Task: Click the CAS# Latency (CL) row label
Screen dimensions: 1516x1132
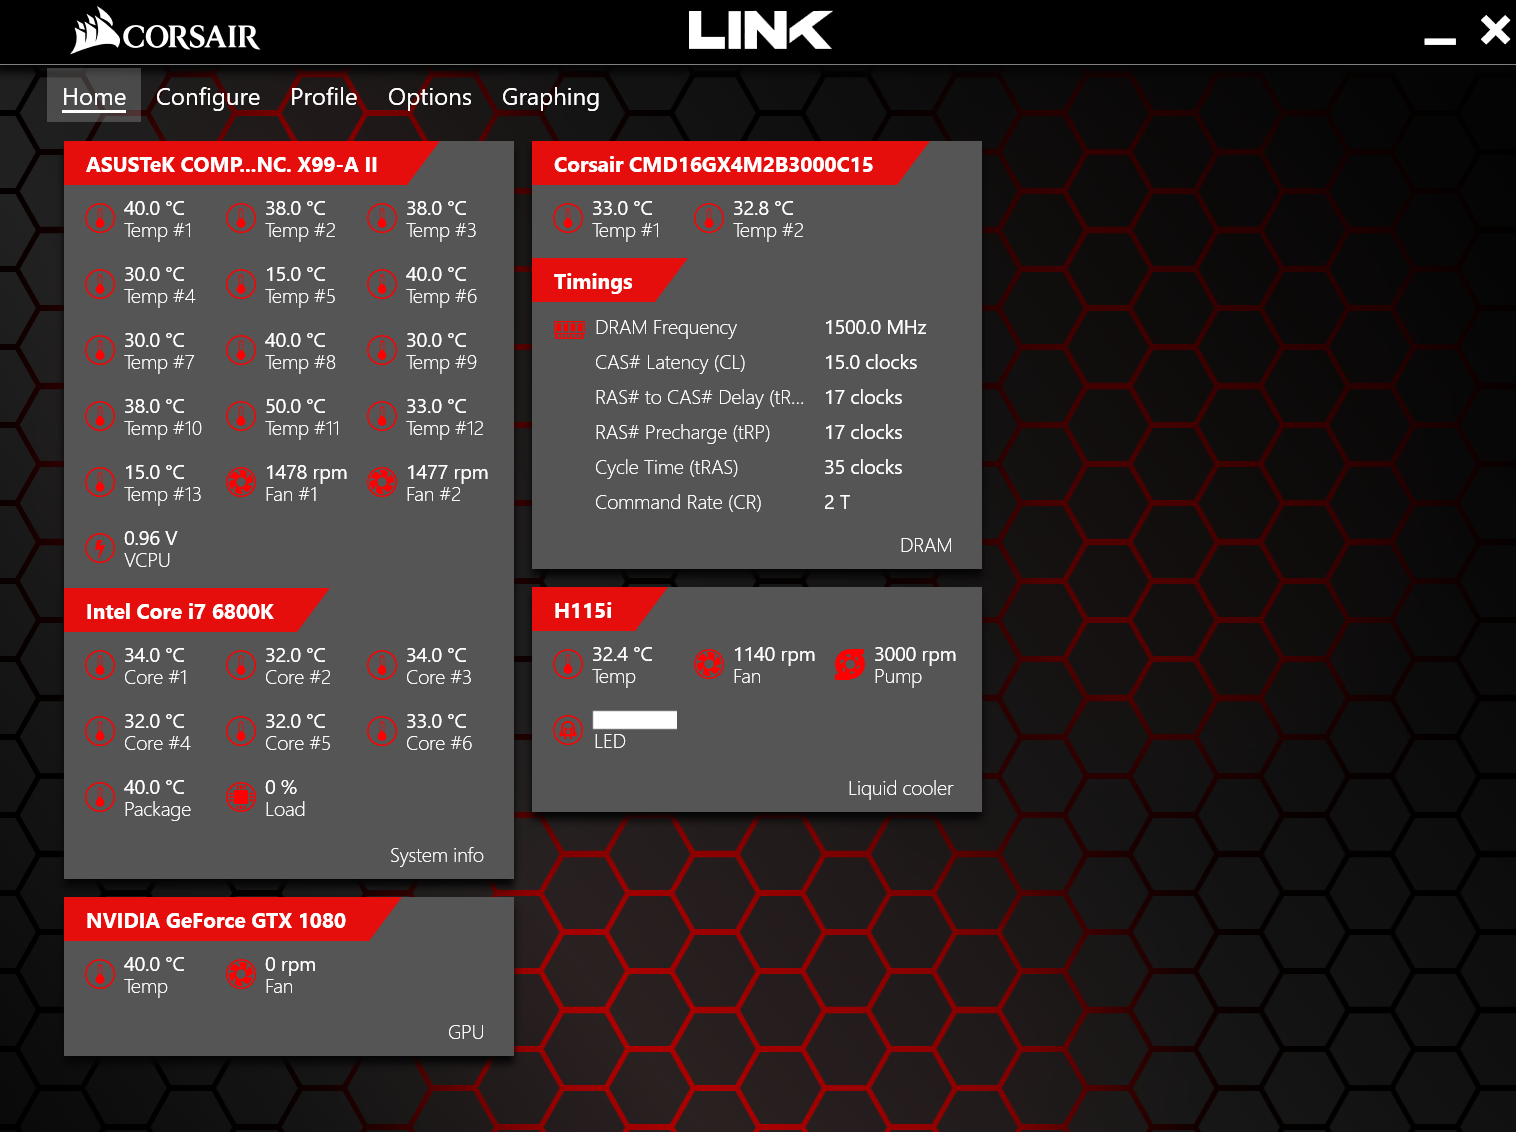Action: click(x=670, y=363)
